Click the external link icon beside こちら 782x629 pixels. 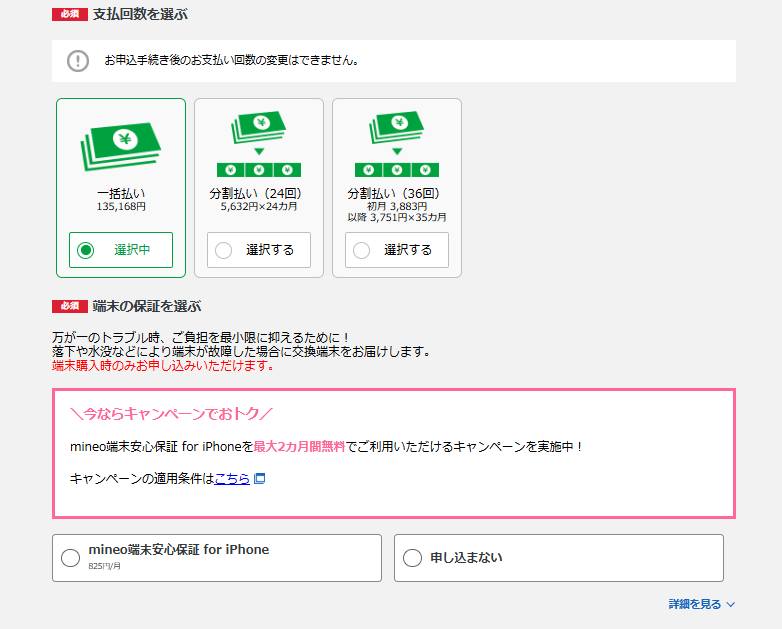point(259,479)
